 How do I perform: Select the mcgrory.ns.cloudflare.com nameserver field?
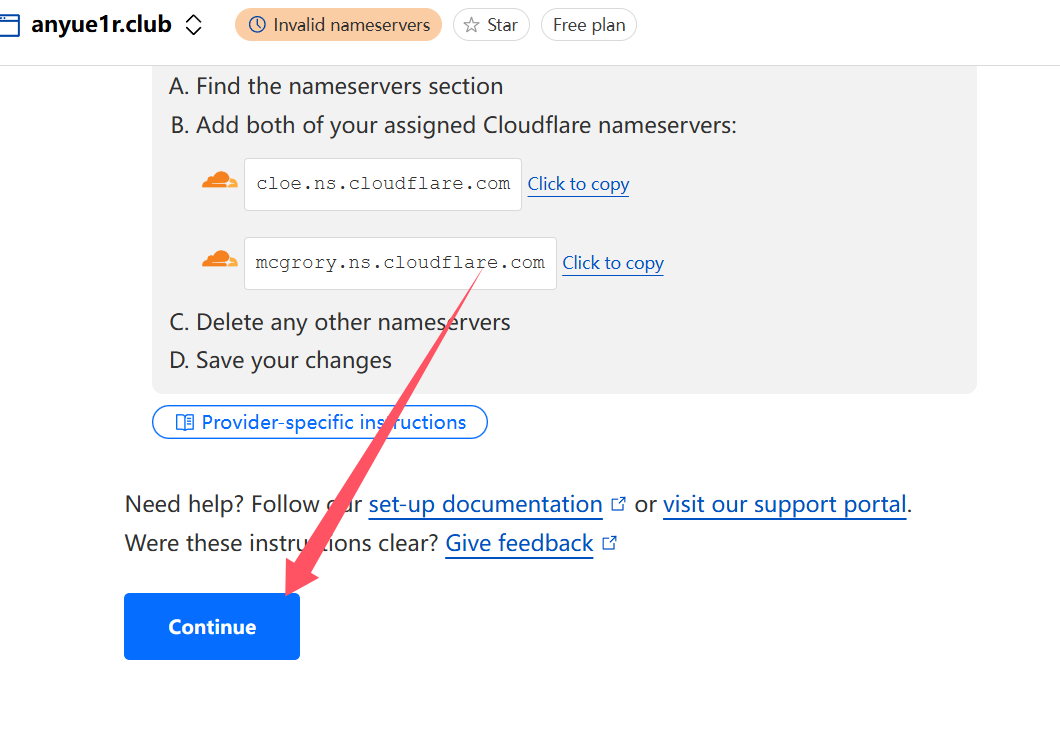pyautogui.click(x=400, y=263)
